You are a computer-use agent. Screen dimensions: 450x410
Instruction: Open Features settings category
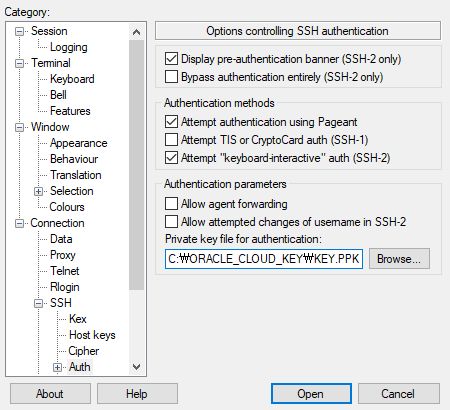(x=70, y=111)
